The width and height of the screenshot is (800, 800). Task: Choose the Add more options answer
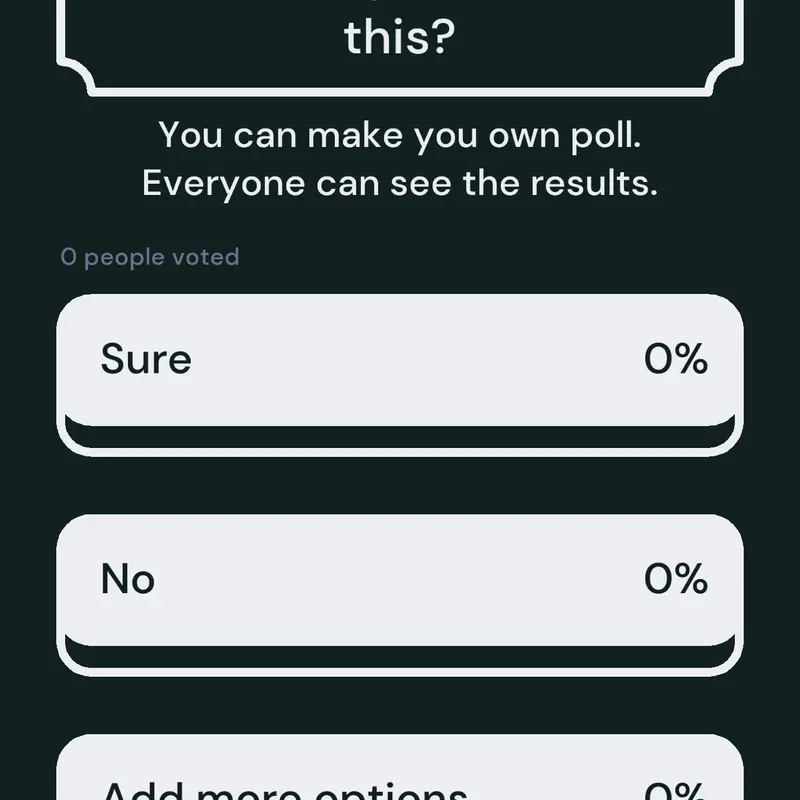(x=399, y=767)
